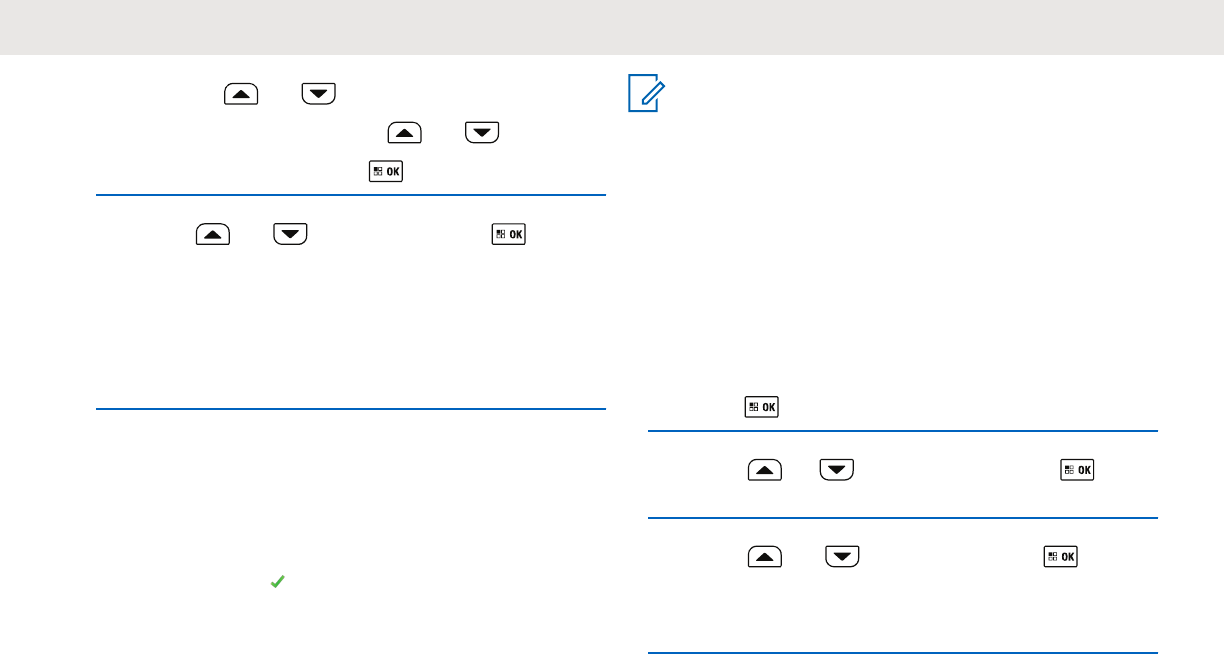1224x654 pixels.
Task: Click the blue divider line above the green checkmark
Action: point(351,409)
